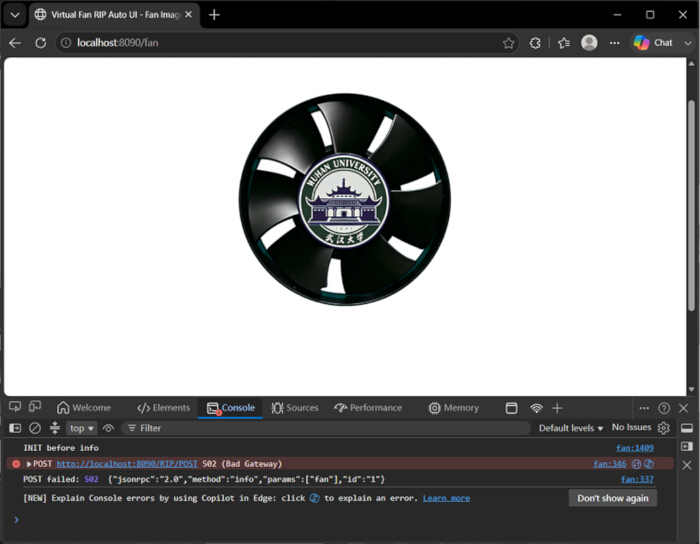
Task: Go back to the previous page
Action: pos(15,43)
